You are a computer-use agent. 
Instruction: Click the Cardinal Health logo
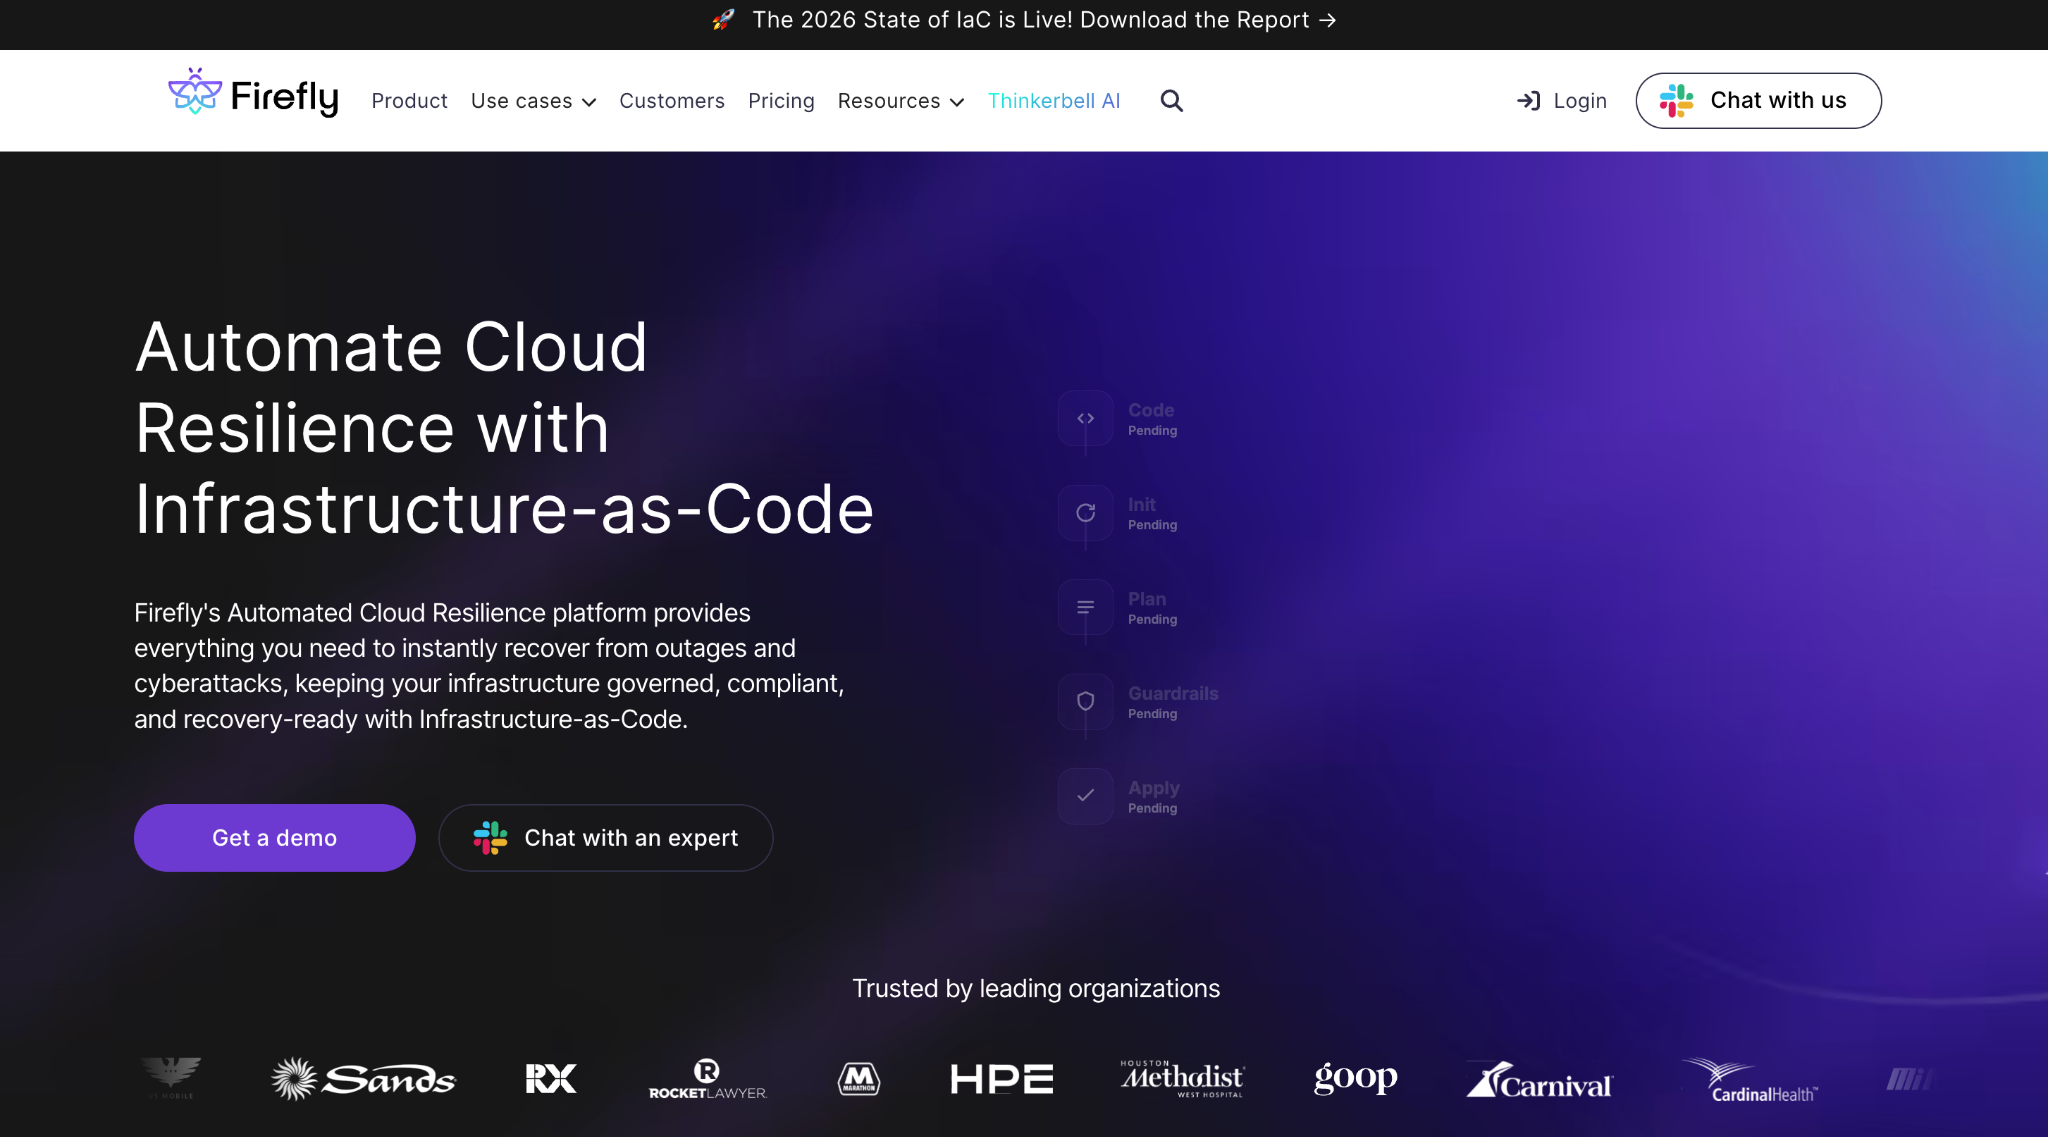[1750, 1081]
